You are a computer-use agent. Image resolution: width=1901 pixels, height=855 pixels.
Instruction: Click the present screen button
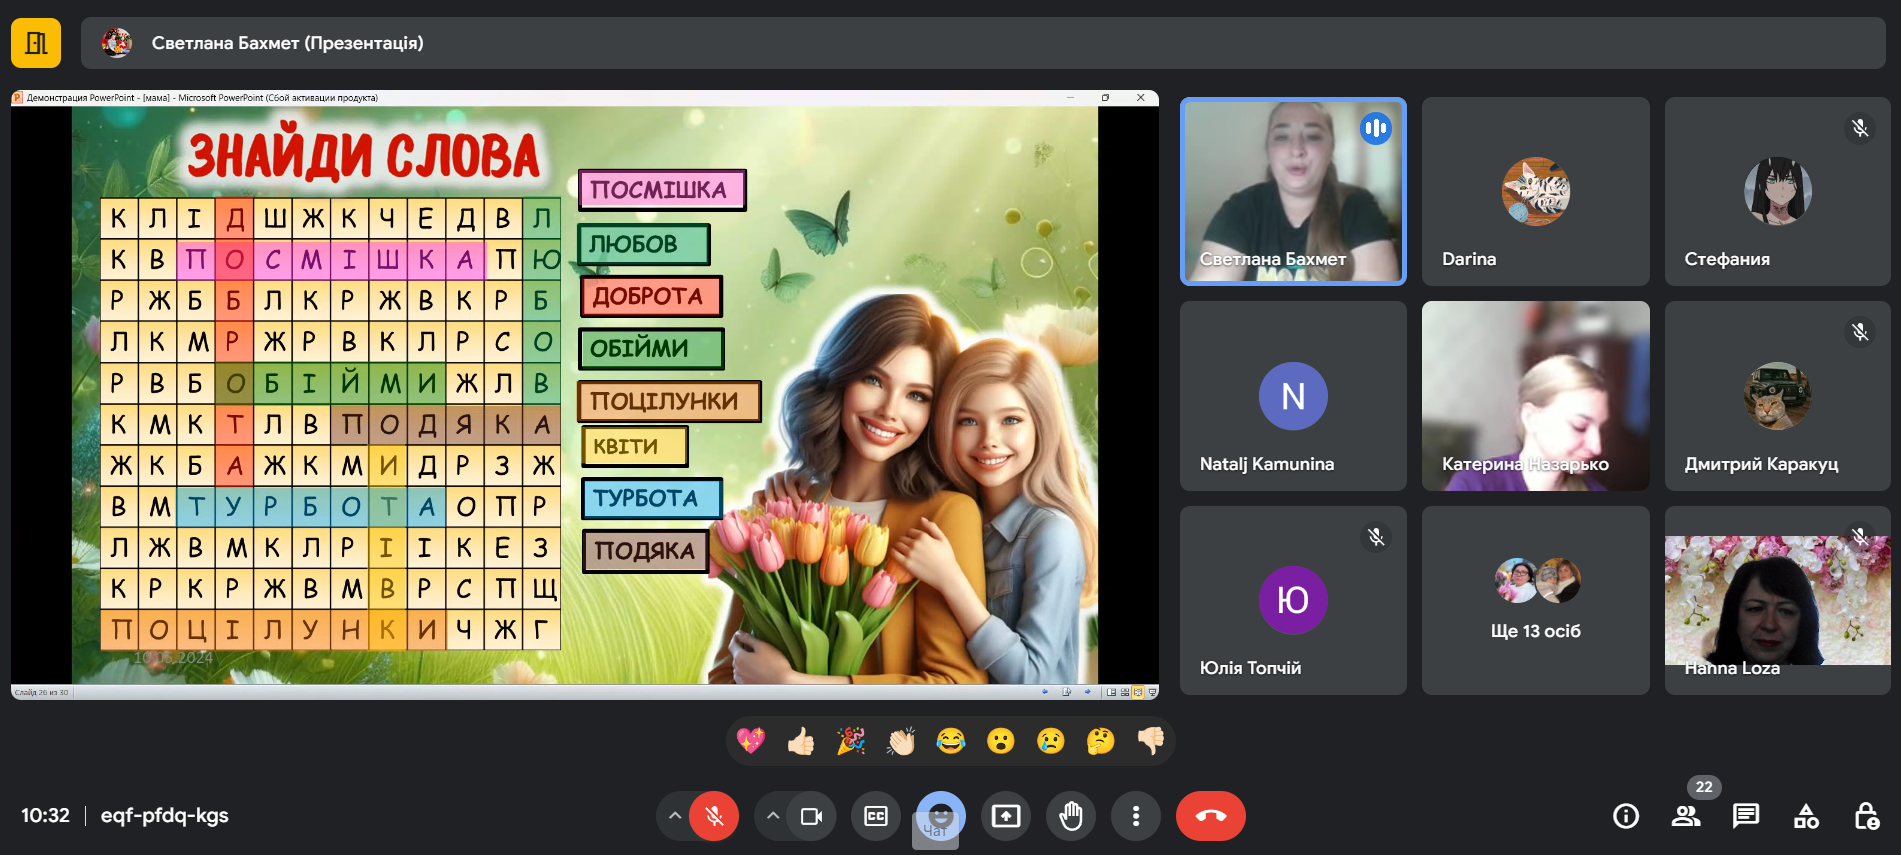pos(1006,816)
